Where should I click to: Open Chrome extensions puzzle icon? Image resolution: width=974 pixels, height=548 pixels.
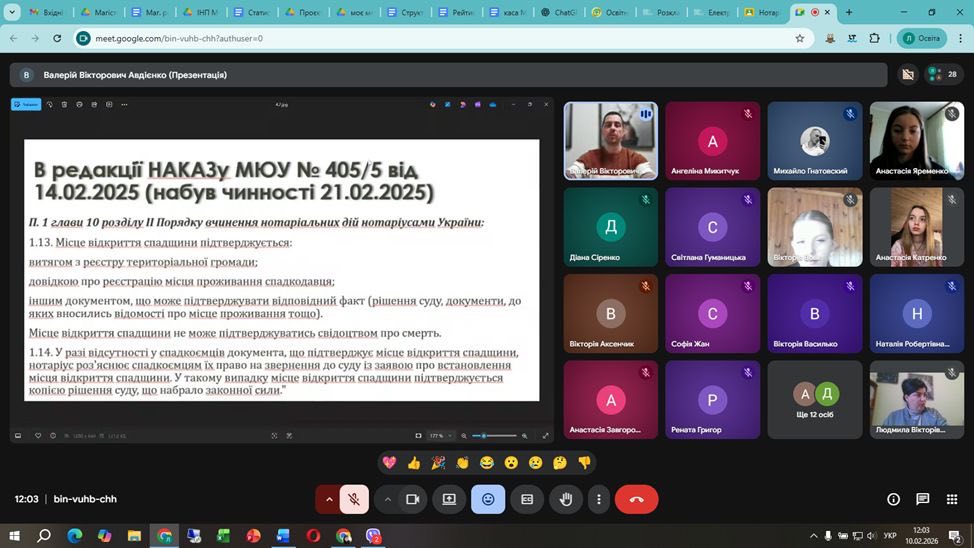click(874, 39)
